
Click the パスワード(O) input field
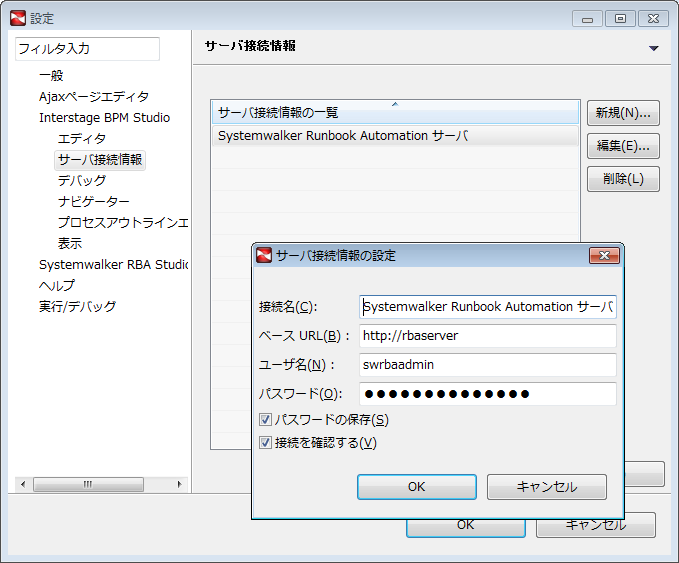point(488,394)
